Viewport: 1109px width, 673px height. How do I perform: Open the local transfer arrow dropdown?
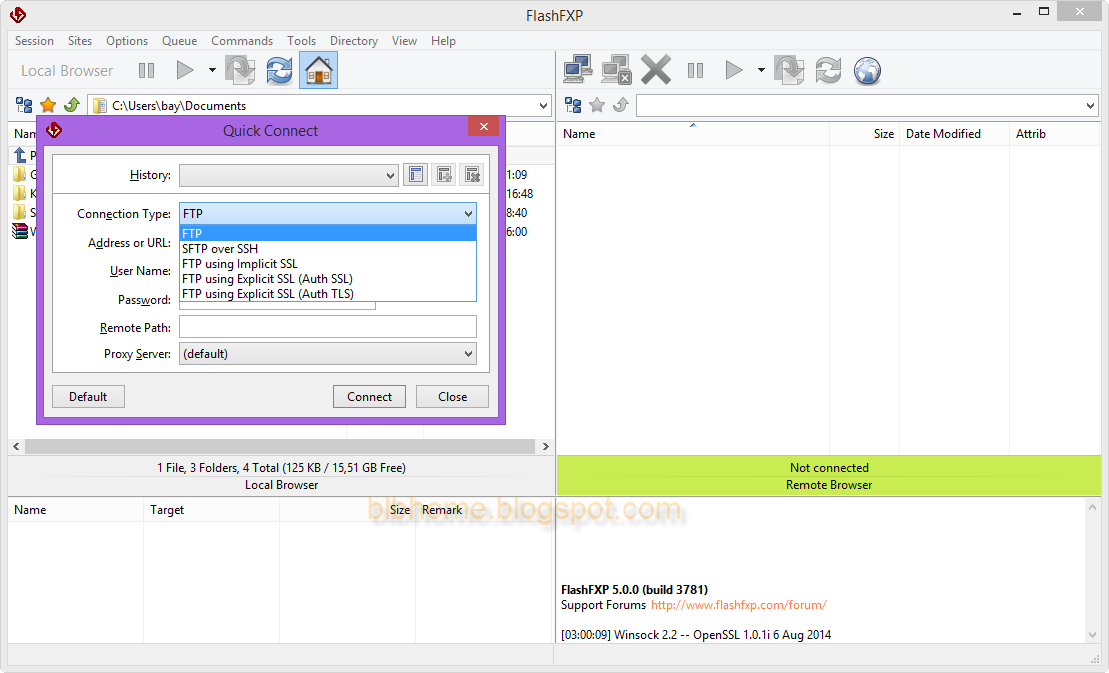(211, 70)
